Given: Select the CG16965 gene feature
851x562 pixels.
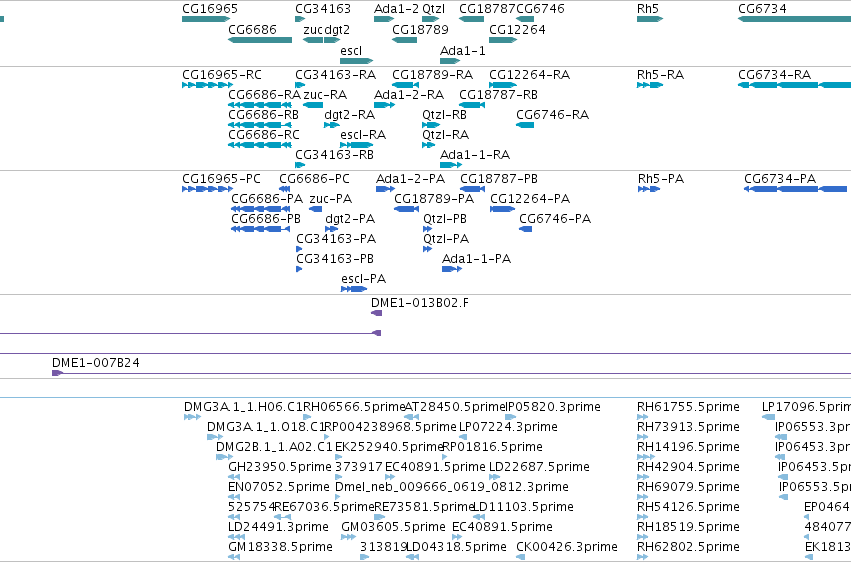Looking at the screenshot, I should [x=206, y=19].
